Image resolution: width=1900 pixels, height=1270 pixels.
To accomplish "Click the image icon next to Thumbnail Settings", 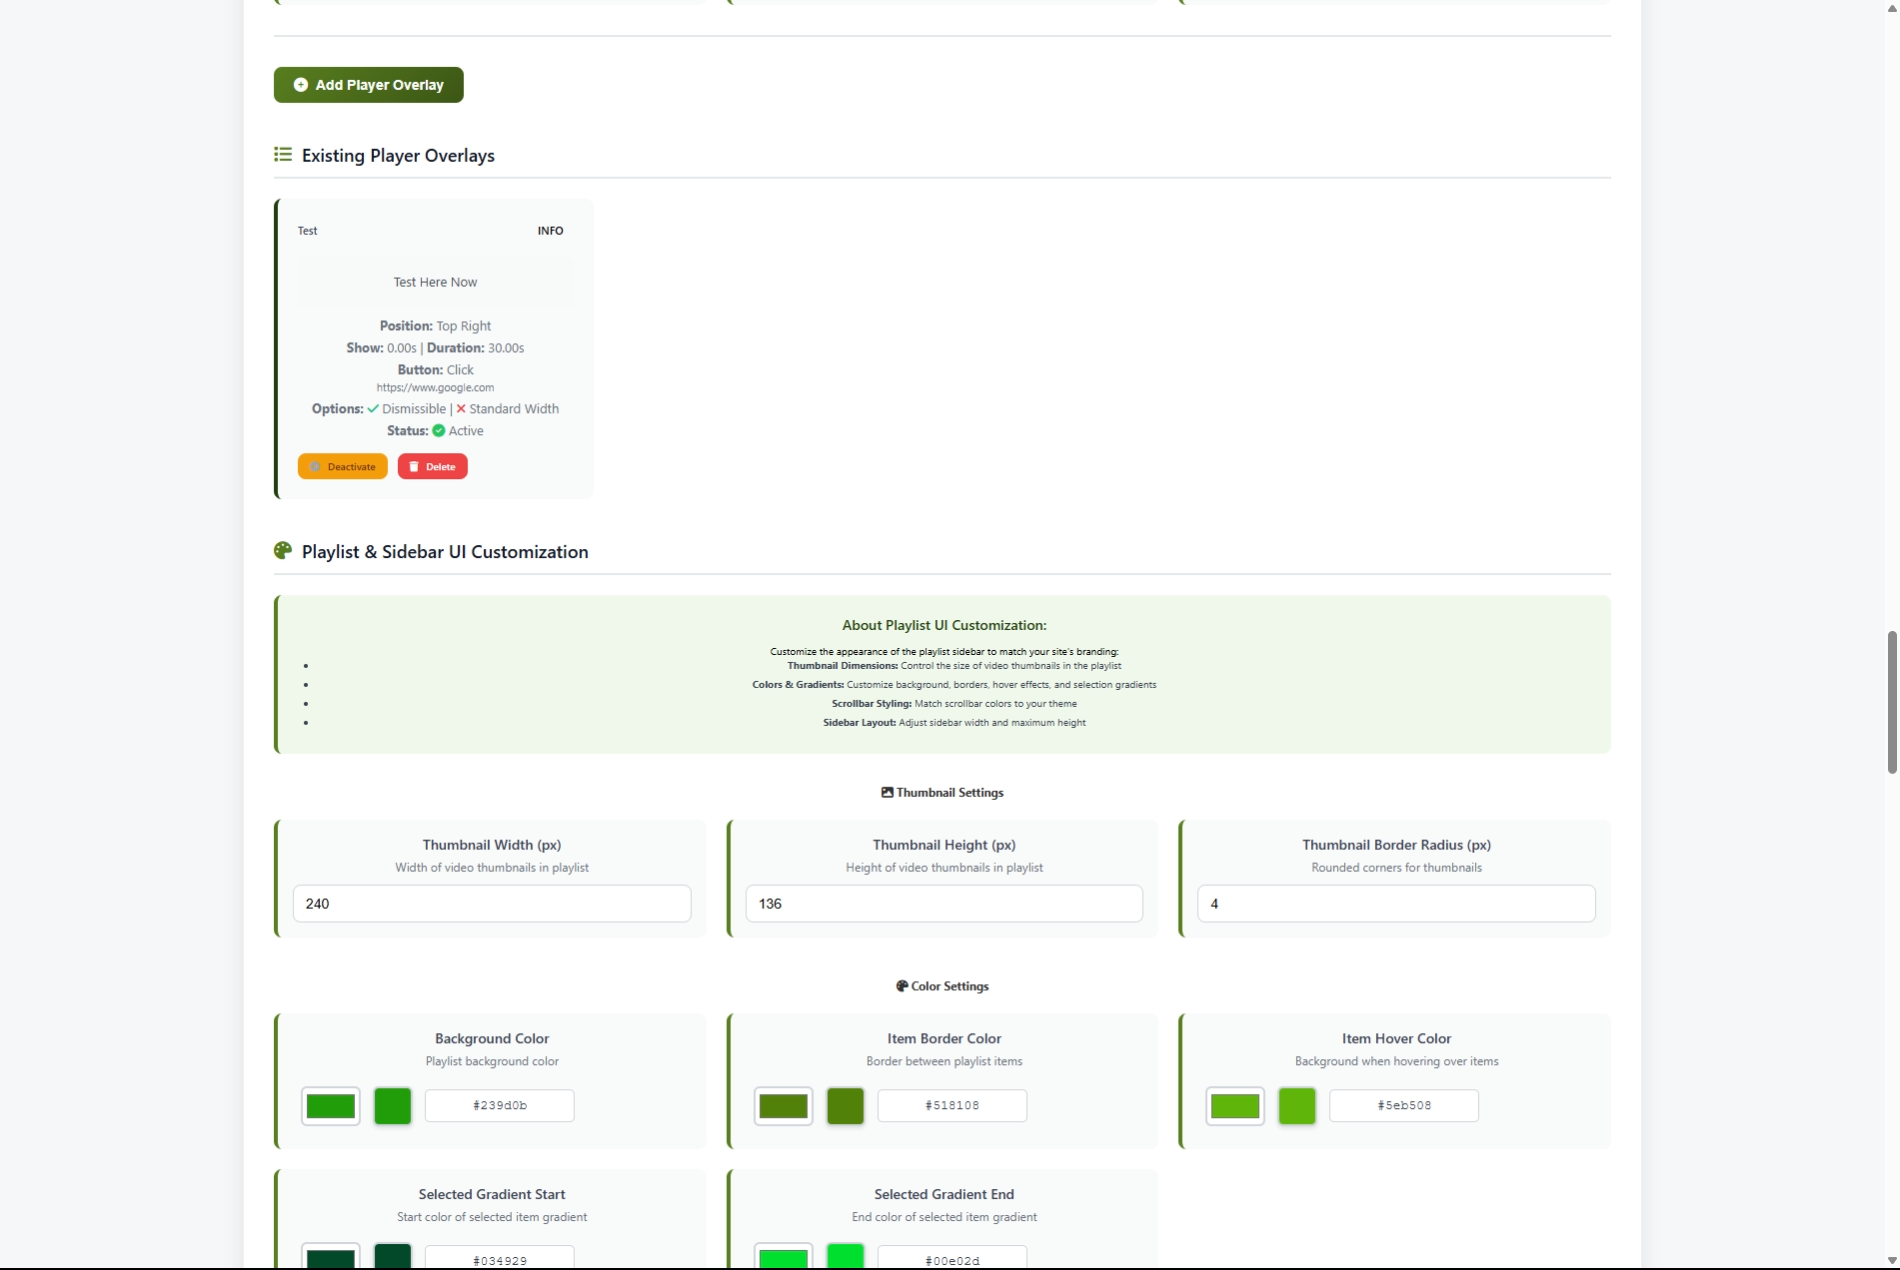I will pyautogui.click(x=887, y=792).
